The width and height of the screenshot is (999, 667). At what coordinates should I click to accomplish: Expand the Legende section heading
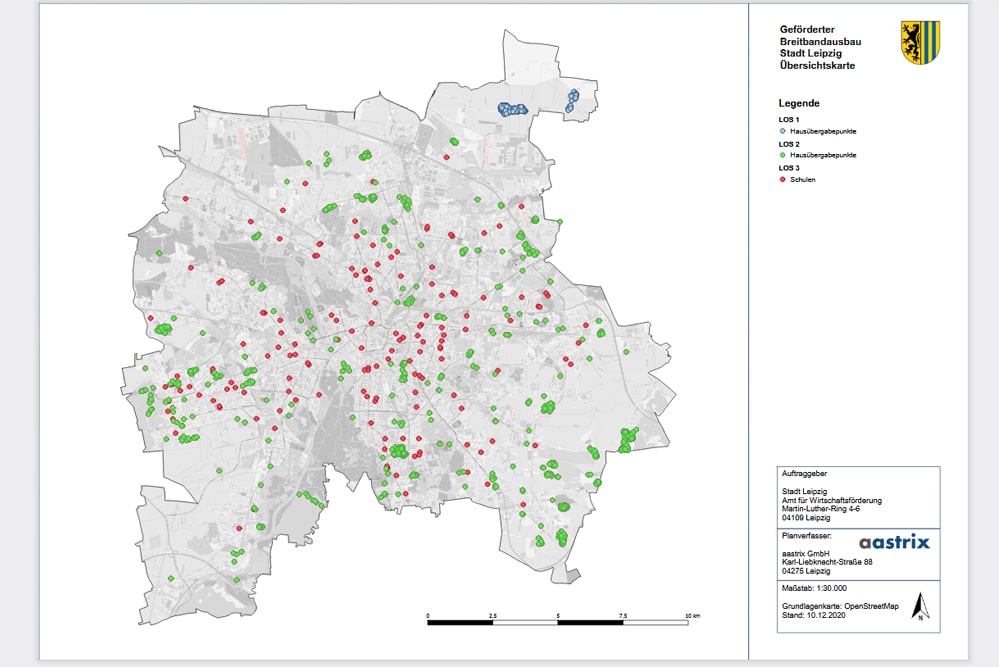point(798,102)
